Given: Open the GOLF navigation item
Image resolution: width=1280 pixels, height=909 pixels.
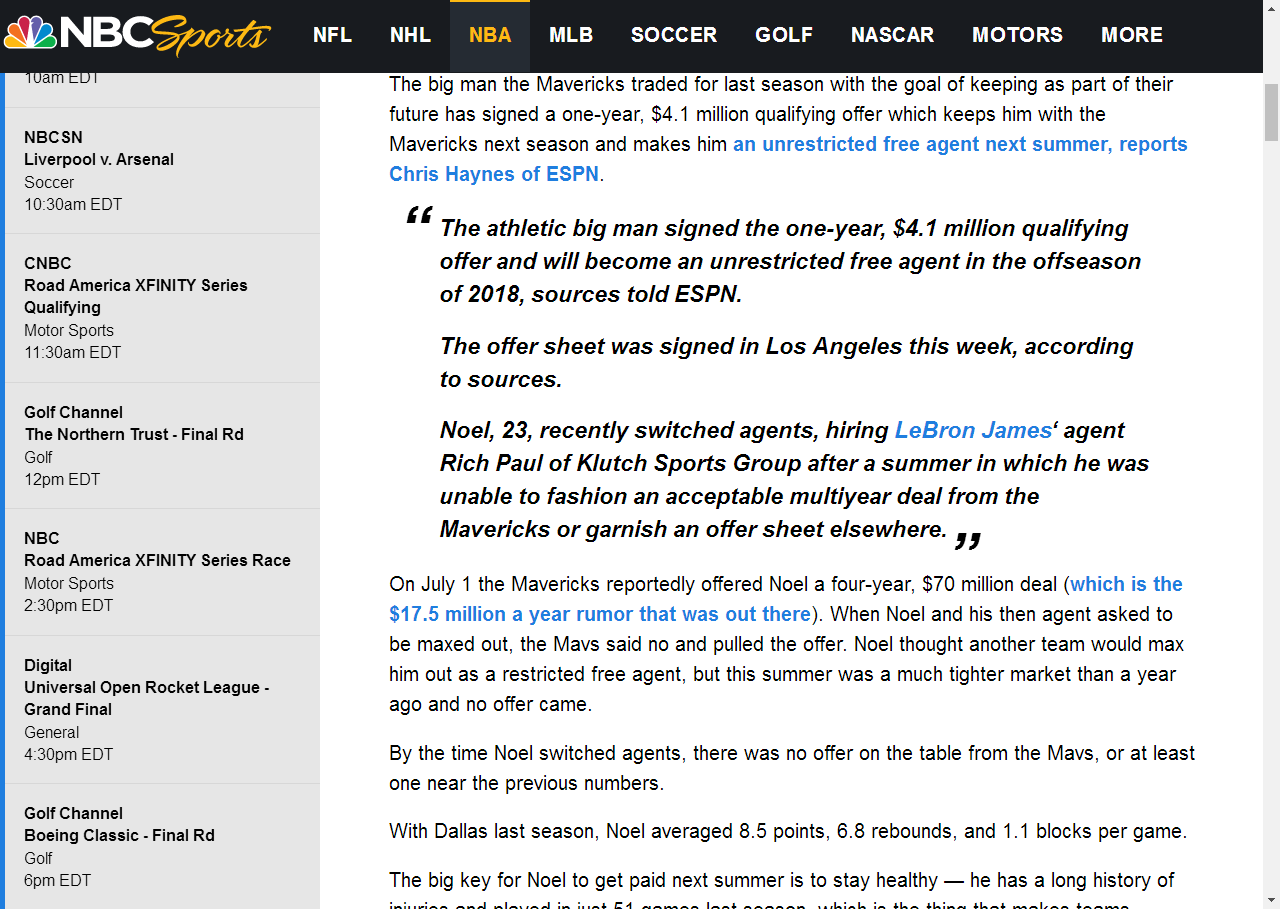Looking at the screenshot, I should [784, 35].
